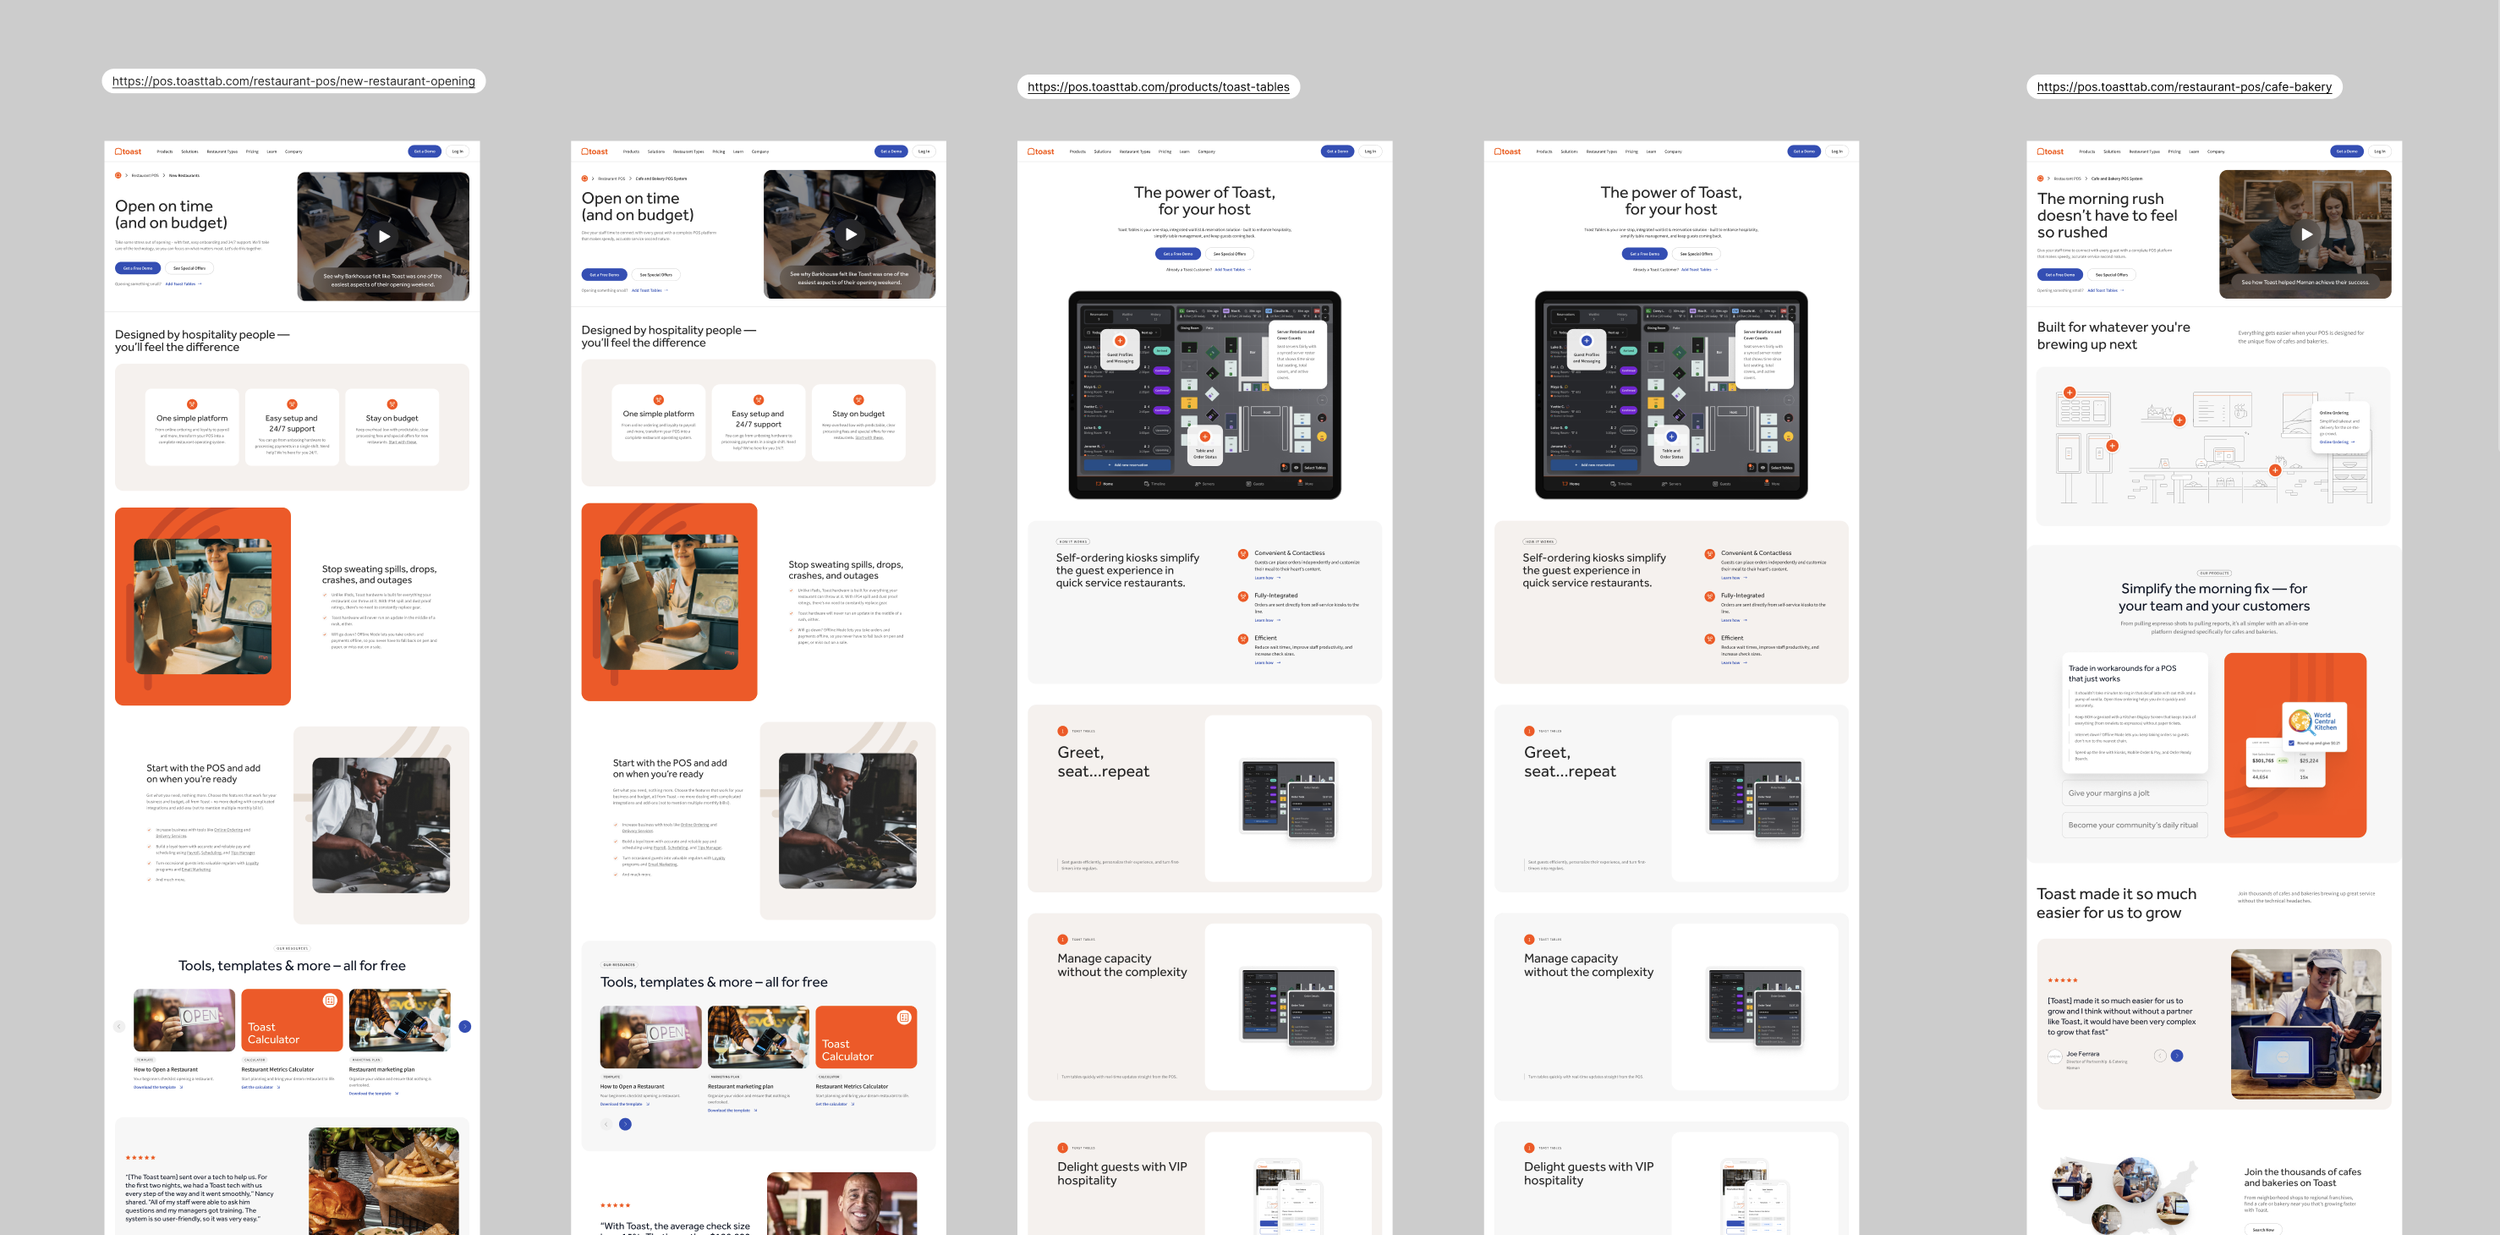This screenshot has height=1235, width=2500.
Task: Click blue plus hotspot on Table and Order Status
Action: (x=1671, y=437)
